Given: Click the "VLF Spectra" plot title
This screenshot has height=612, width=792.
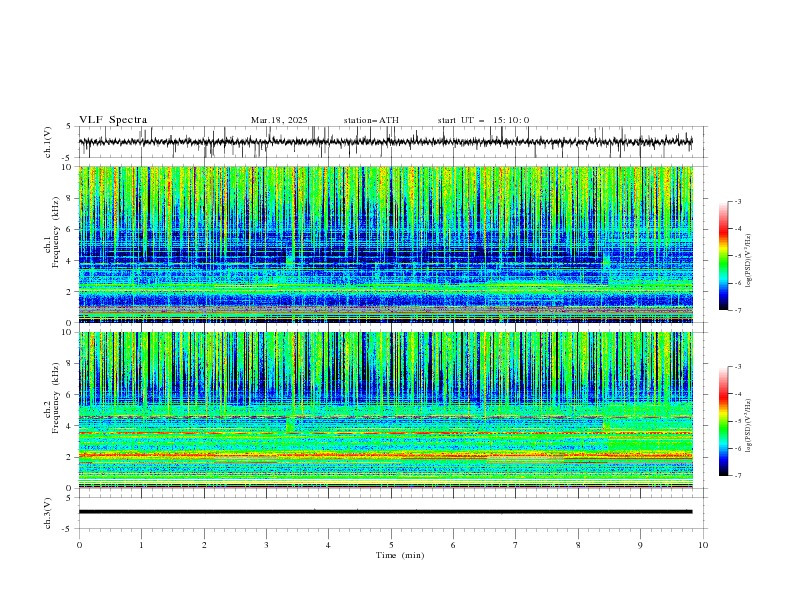Looking at the screenshot, I should [x=113, y=120].
